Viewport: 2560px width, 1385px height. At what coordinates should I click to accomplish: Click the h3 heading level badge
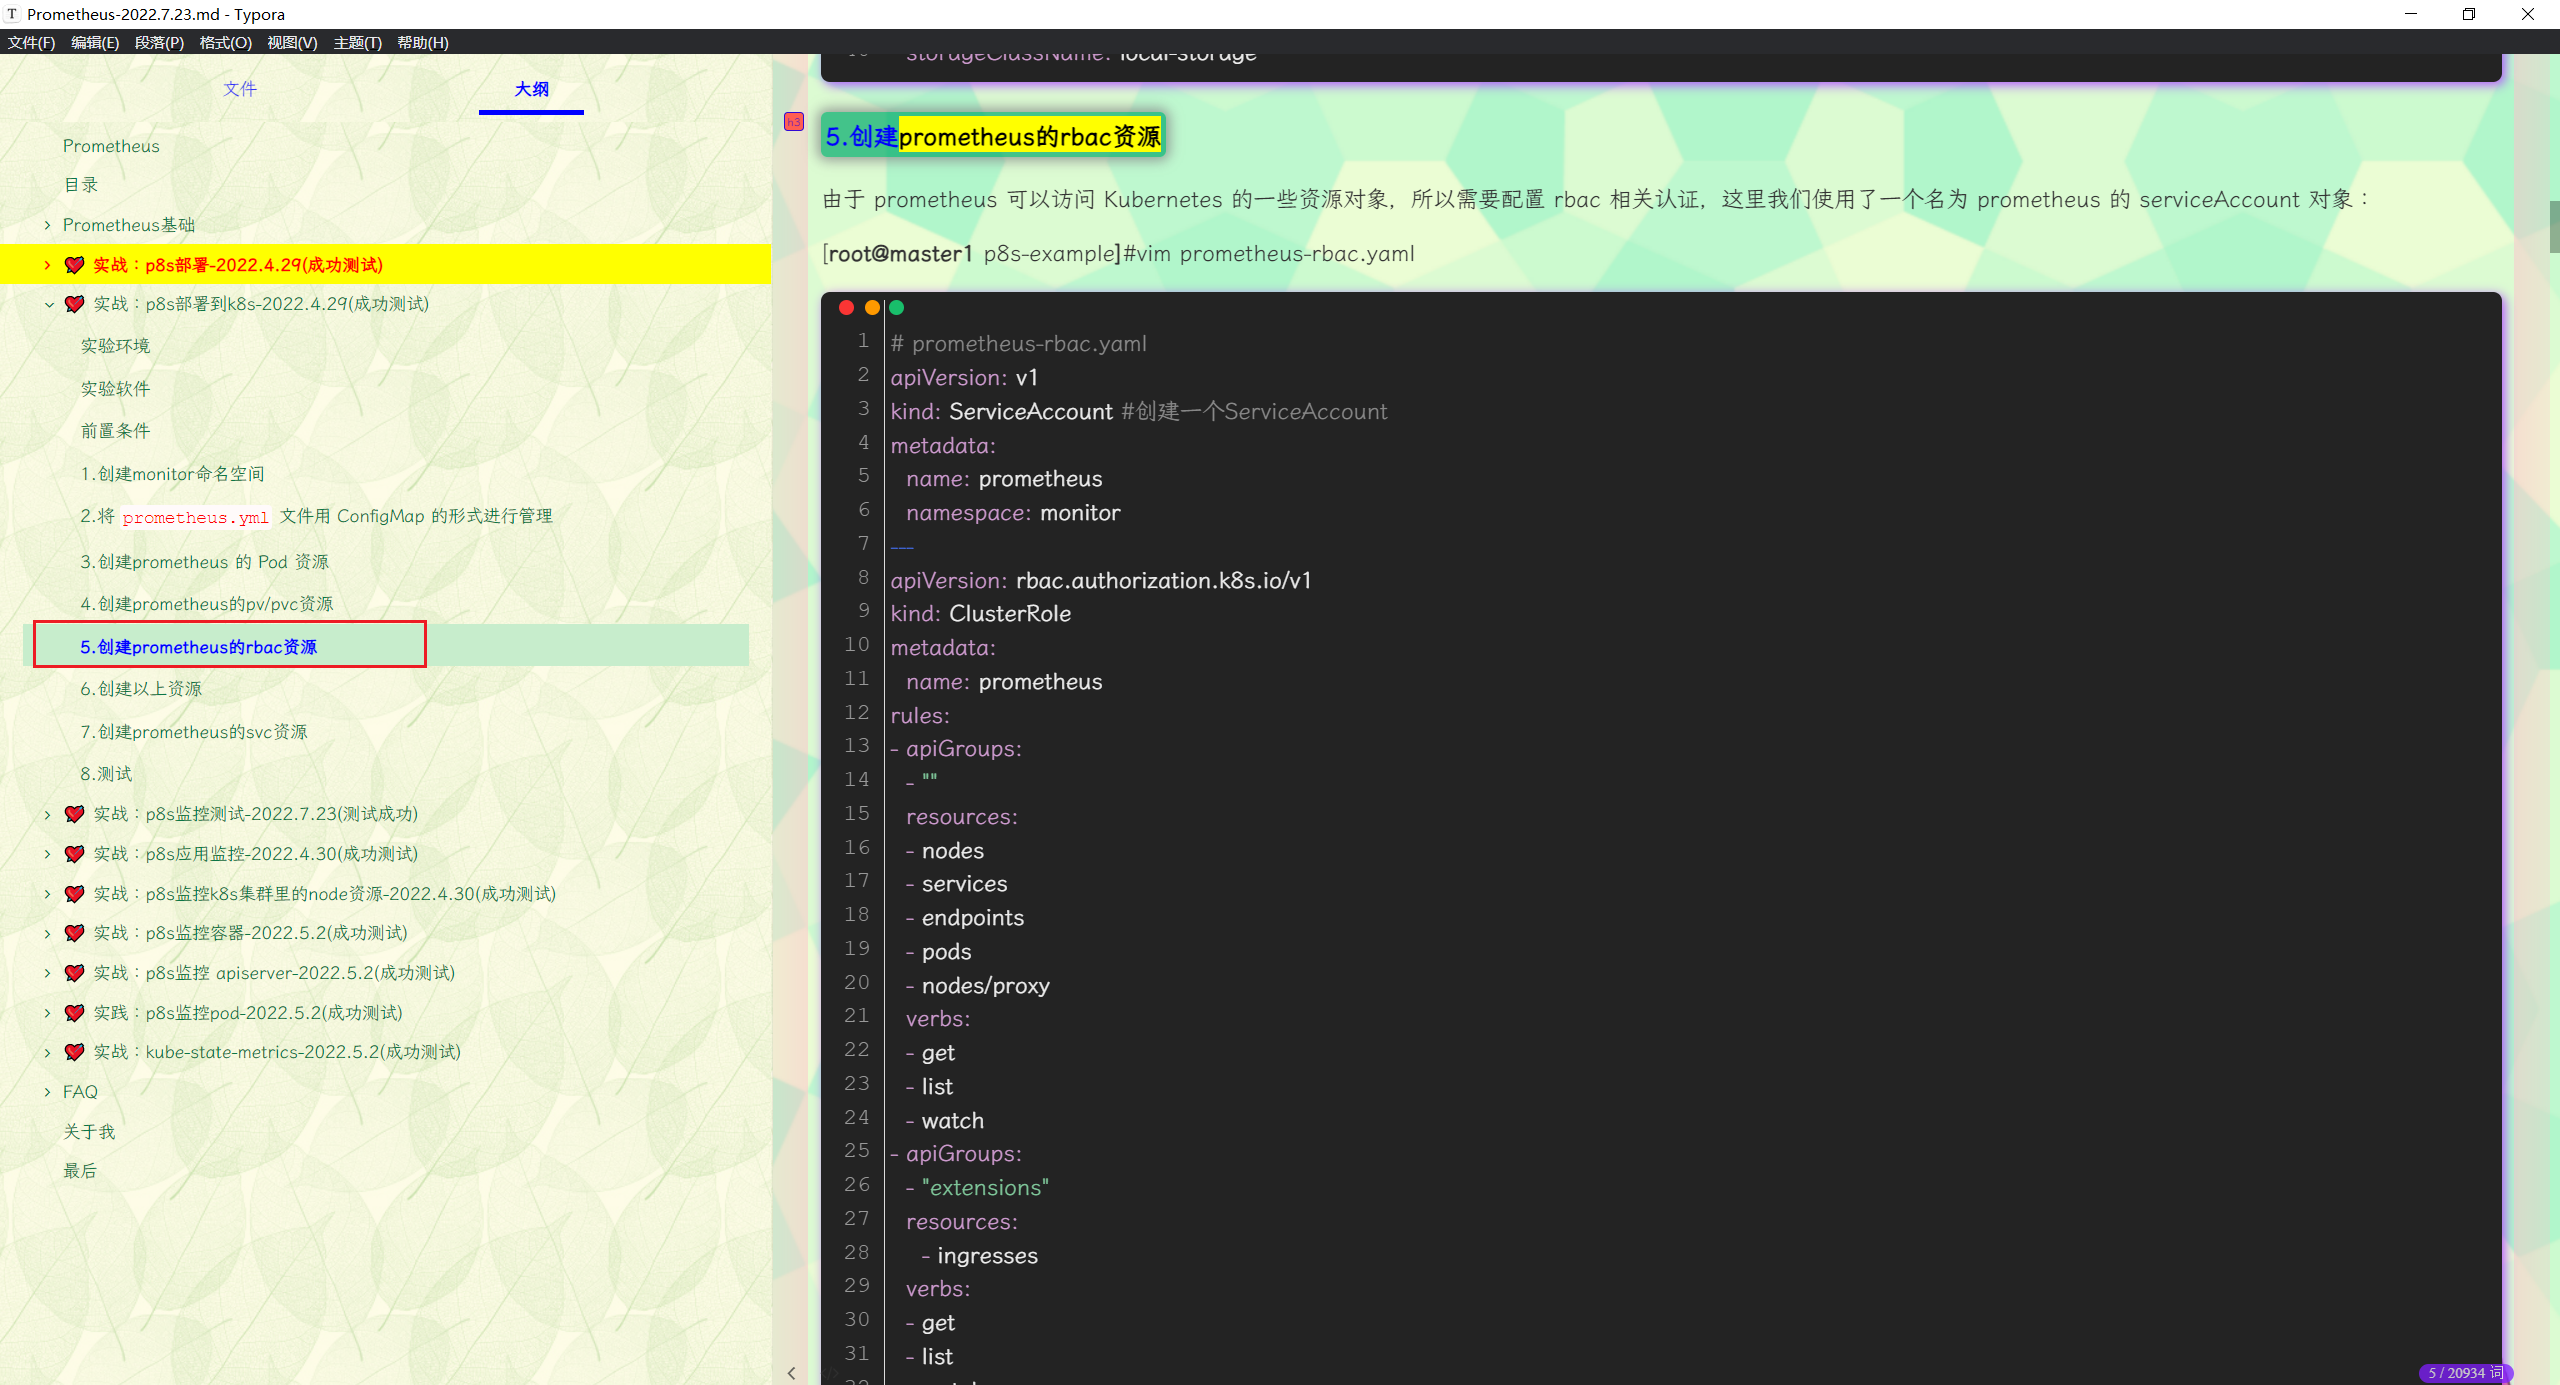pos(794,122)
